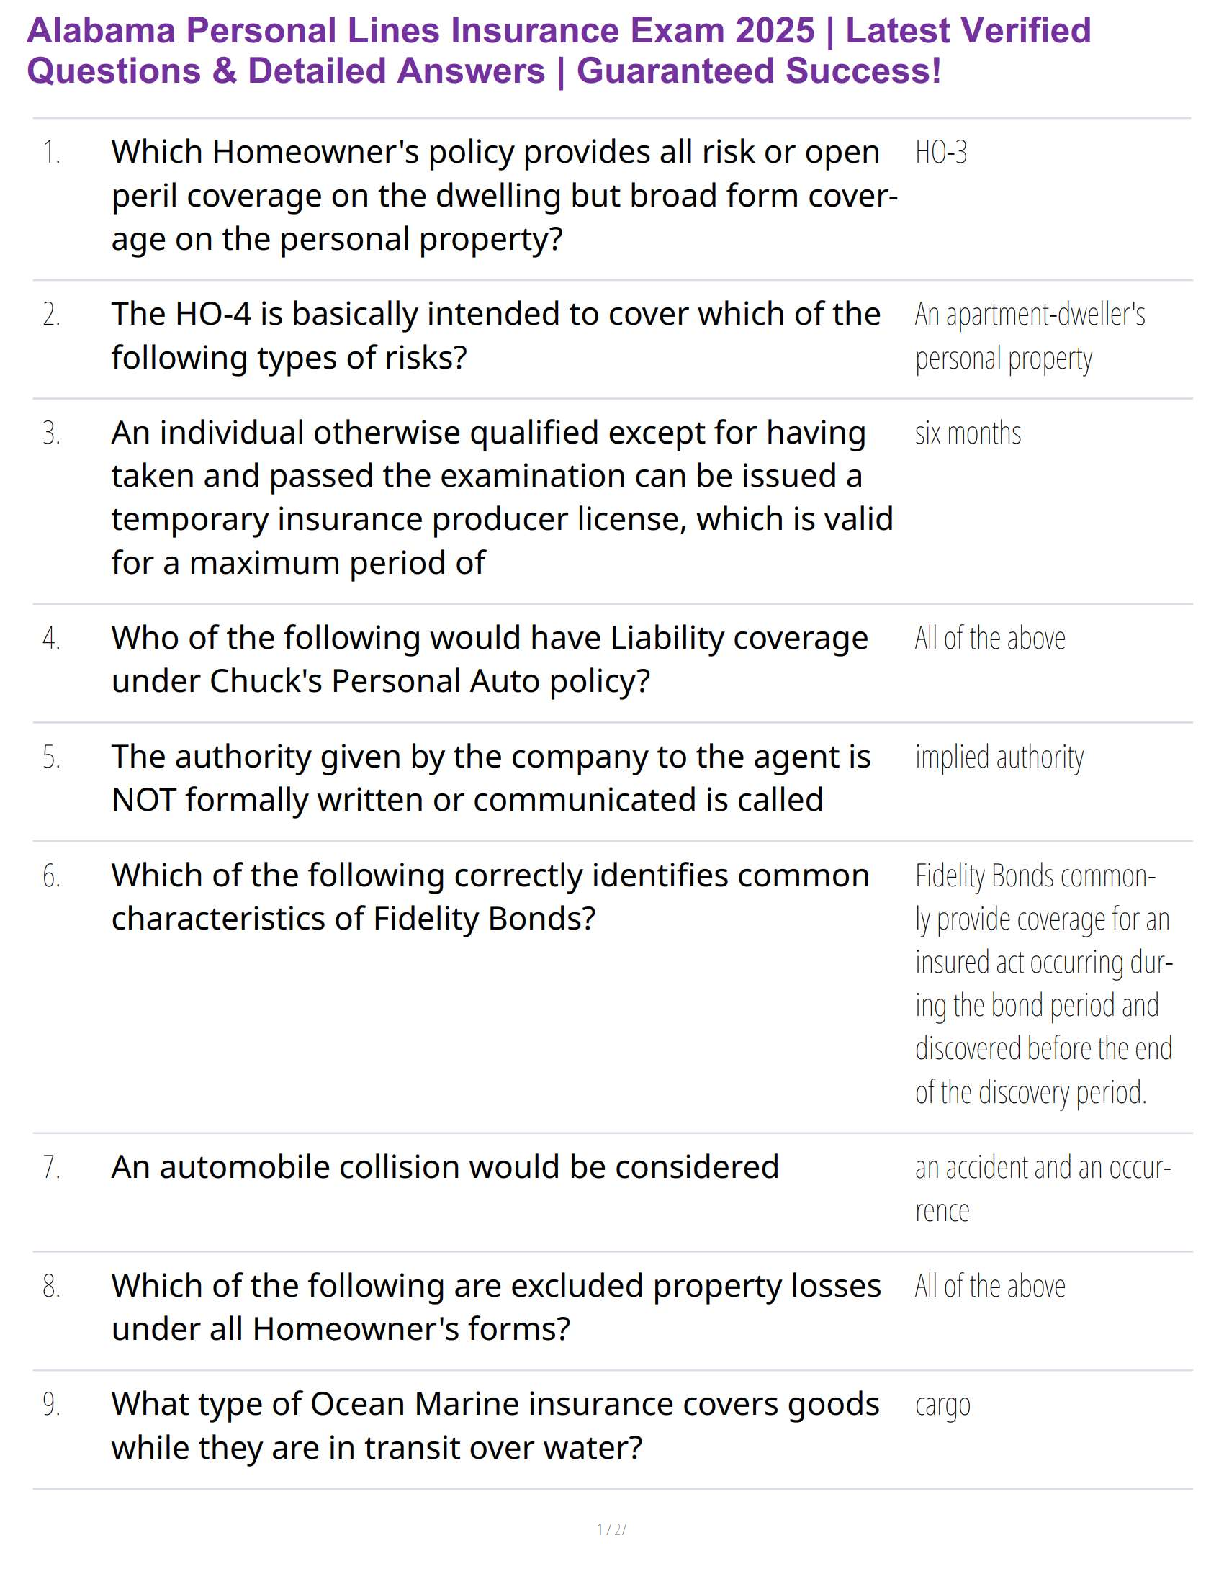Click the excluded property losses question
The height and width of the screenshot is (1584, 1224).
(495, 1307)
